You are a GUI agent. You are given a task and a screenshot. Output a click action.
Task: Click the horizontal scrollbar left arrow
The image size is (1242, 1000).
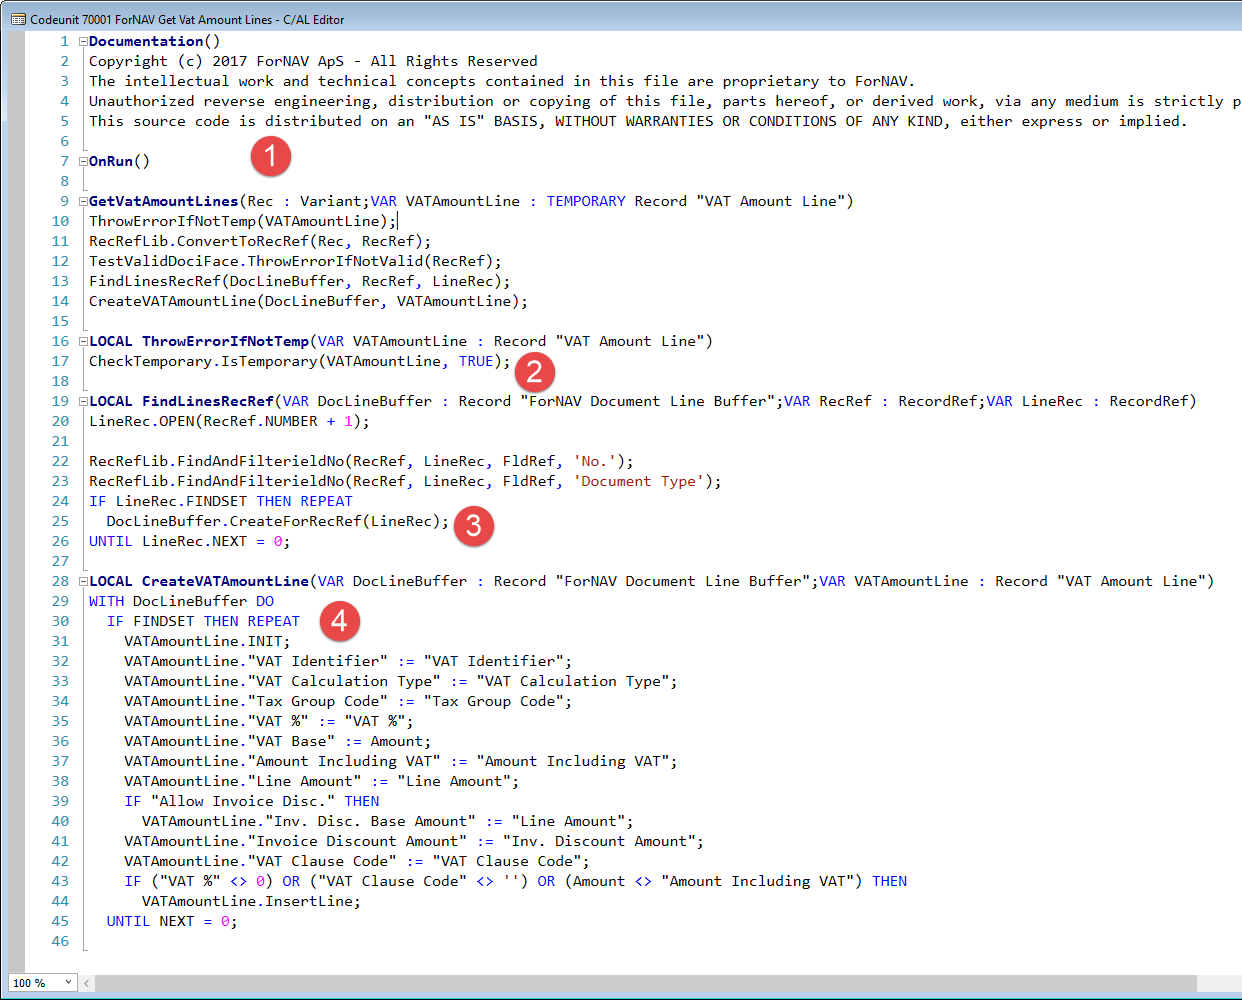pos(87,983)
